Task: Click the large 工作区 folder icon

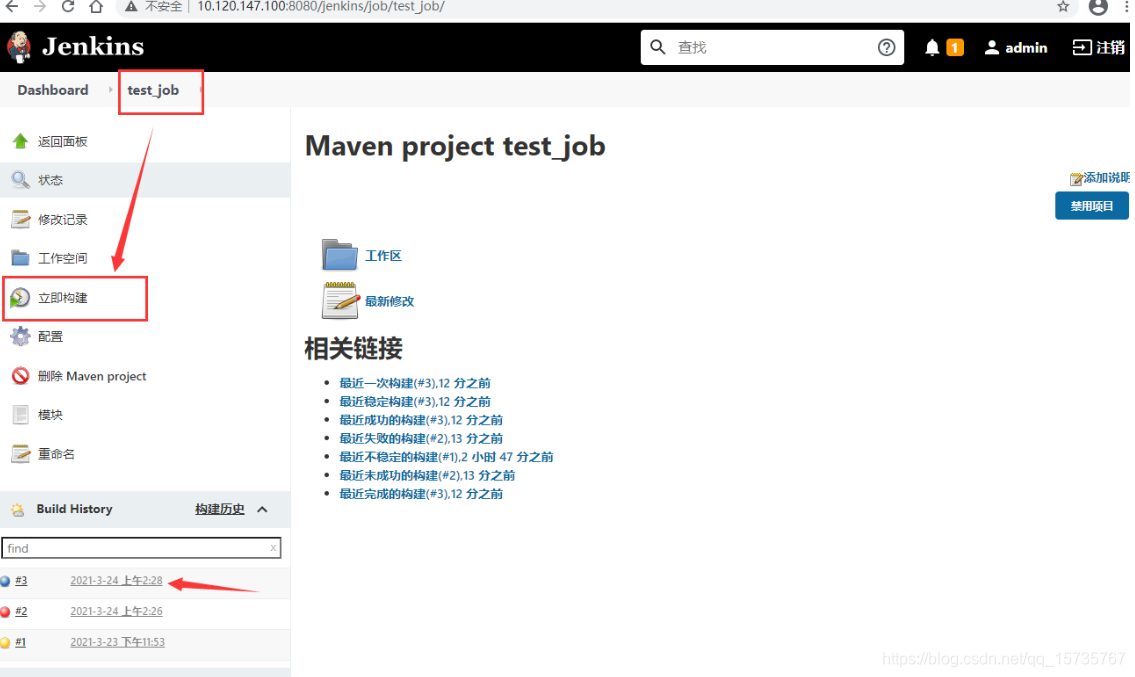Action: 339,255
